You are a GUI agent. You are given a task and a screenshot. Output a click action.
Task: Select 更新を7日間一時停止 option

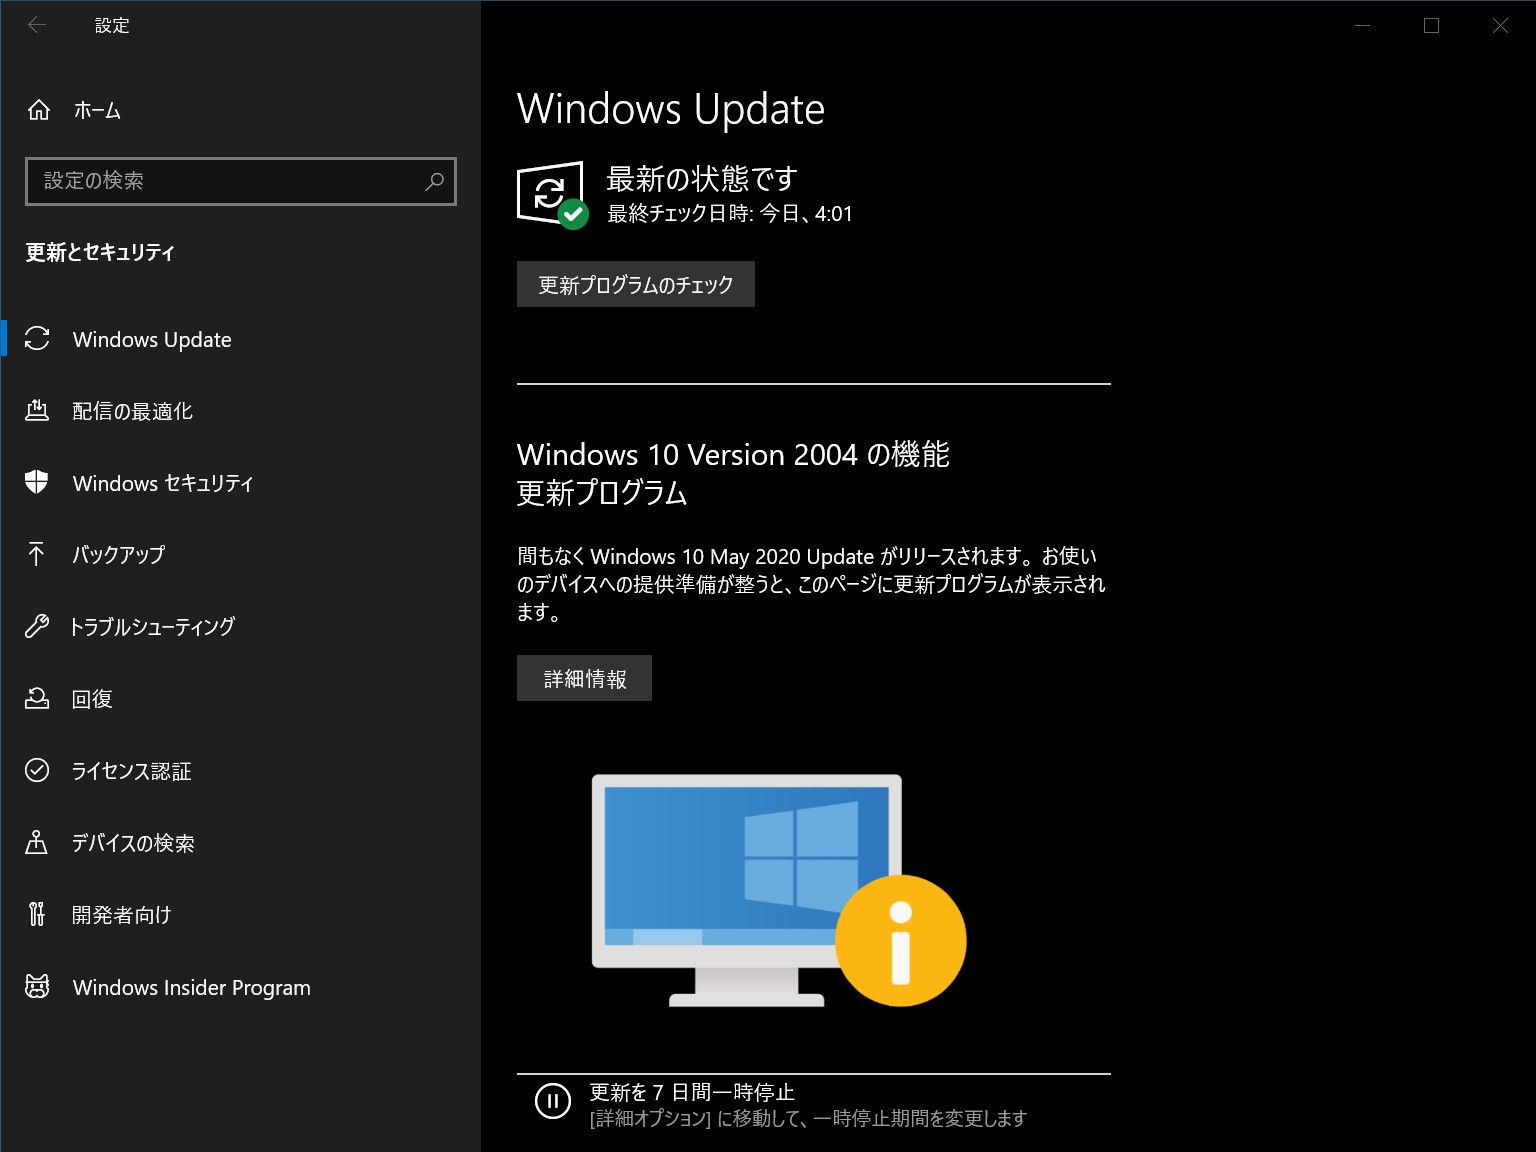tap(692, 1091)
